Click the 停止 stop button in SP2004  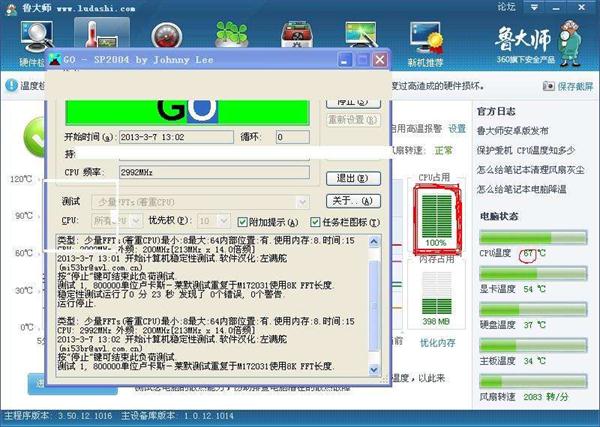[353, 103]
